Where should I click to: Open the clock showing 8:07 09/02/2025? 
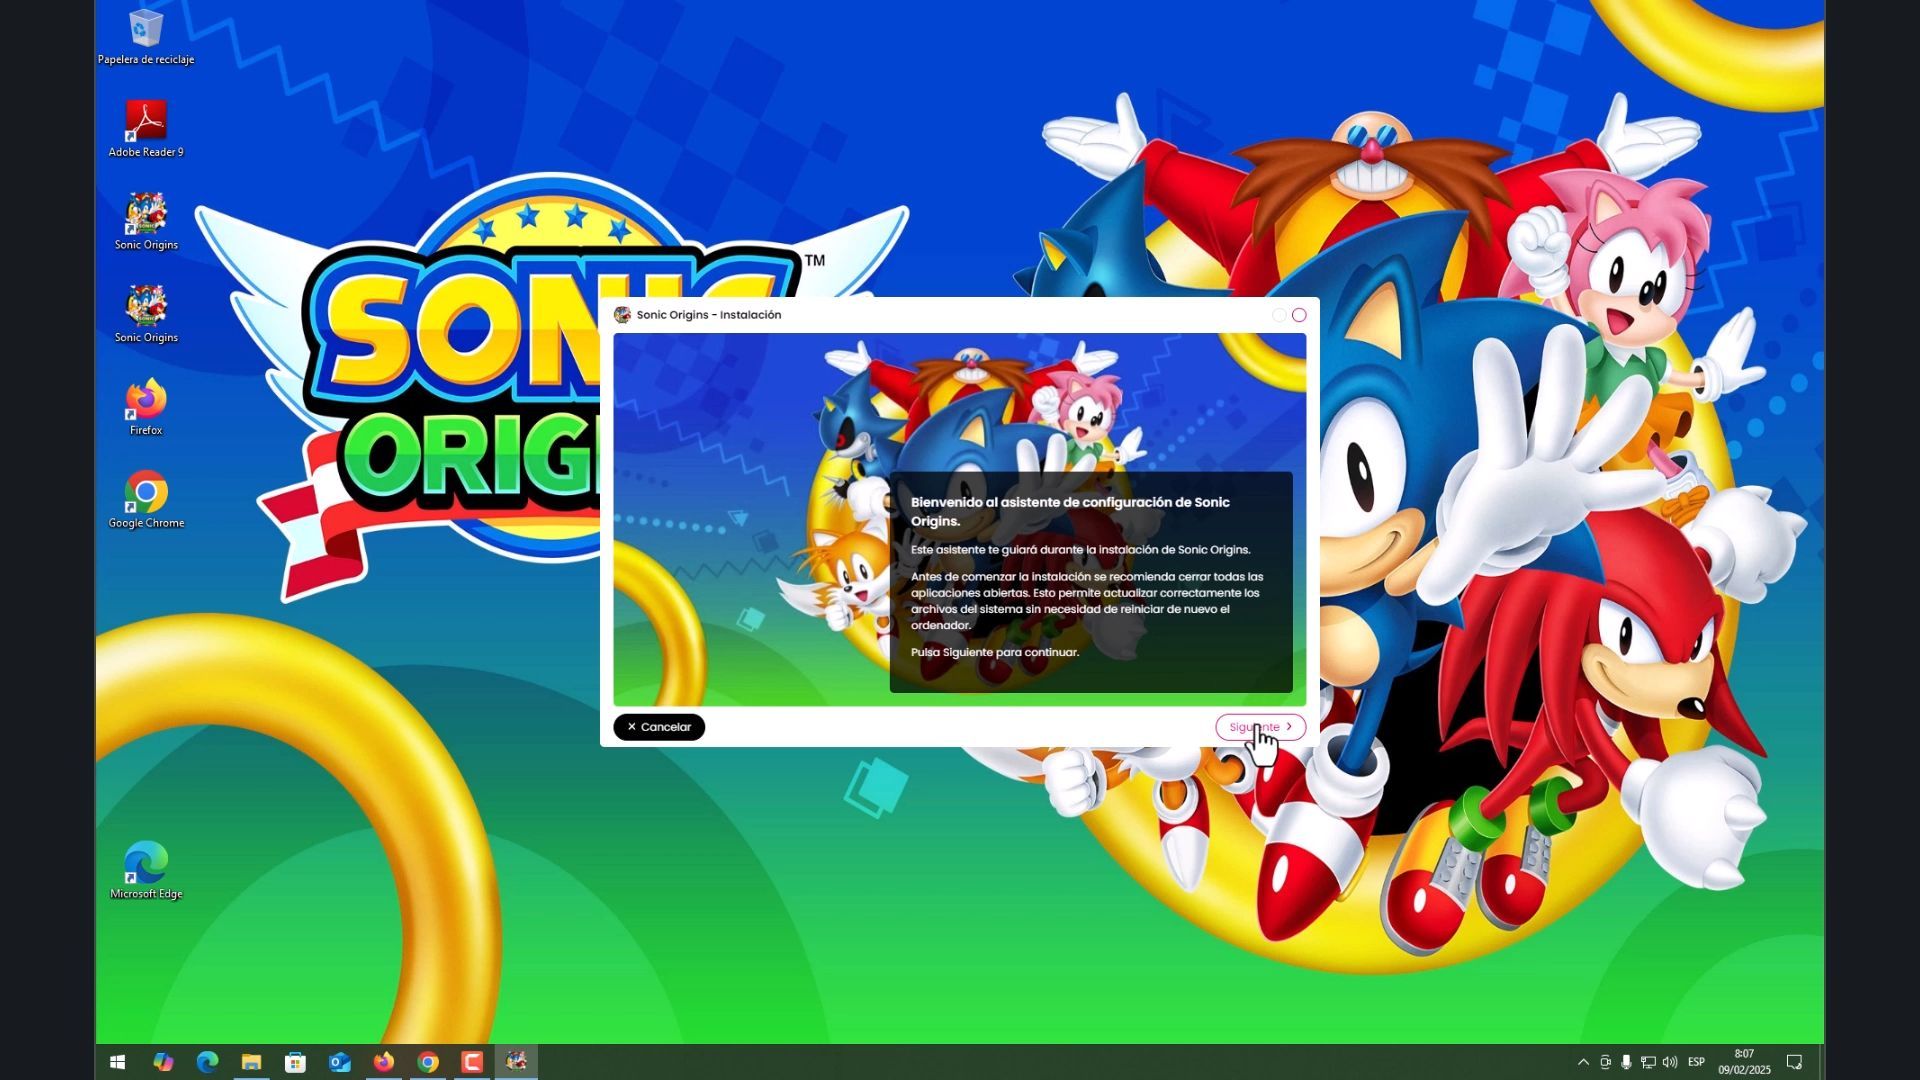tap(1744, 1062)
